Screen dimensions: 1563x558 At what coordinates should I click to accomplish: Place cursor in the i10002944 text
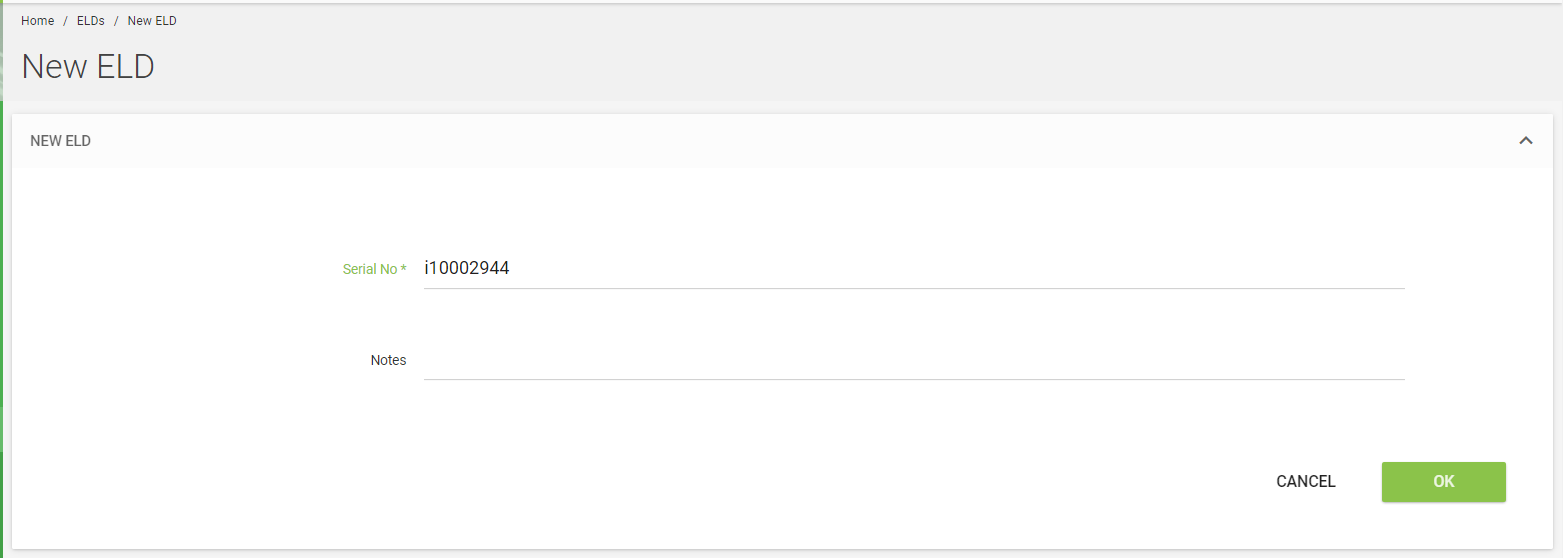click(467, 268)
